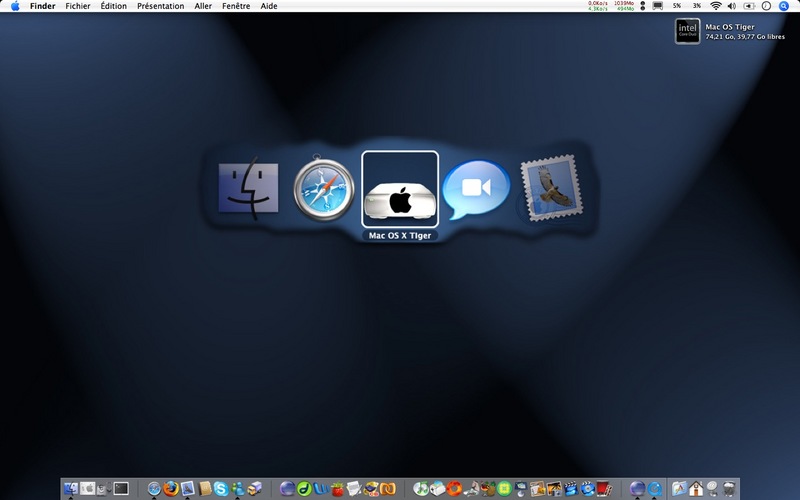
Task: Open the strawberry app in the dock
Action: [337, 489]
